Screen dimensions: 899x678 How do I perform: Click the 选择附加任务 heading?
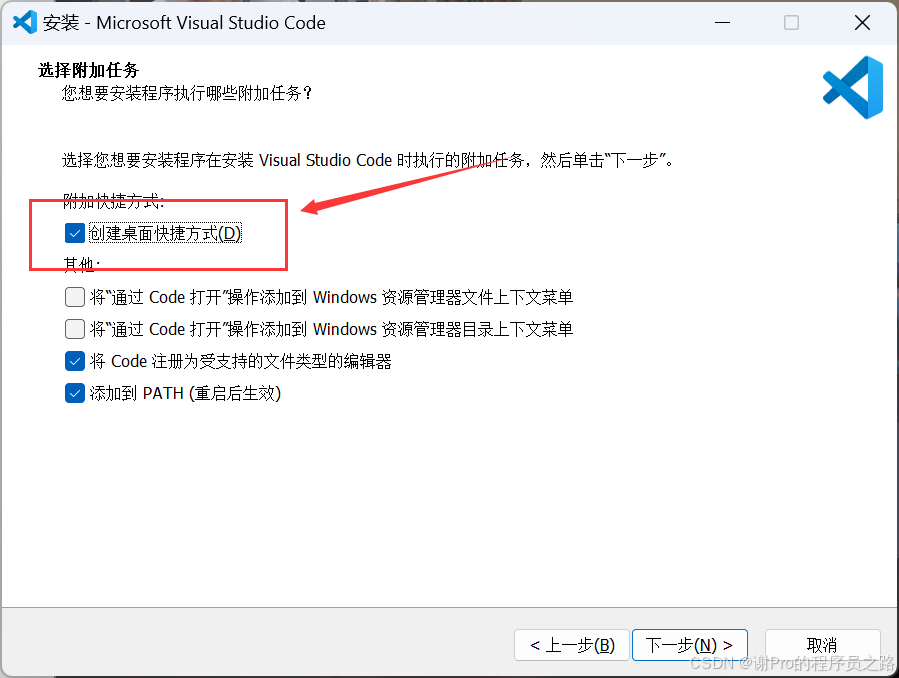pos(89,70)
